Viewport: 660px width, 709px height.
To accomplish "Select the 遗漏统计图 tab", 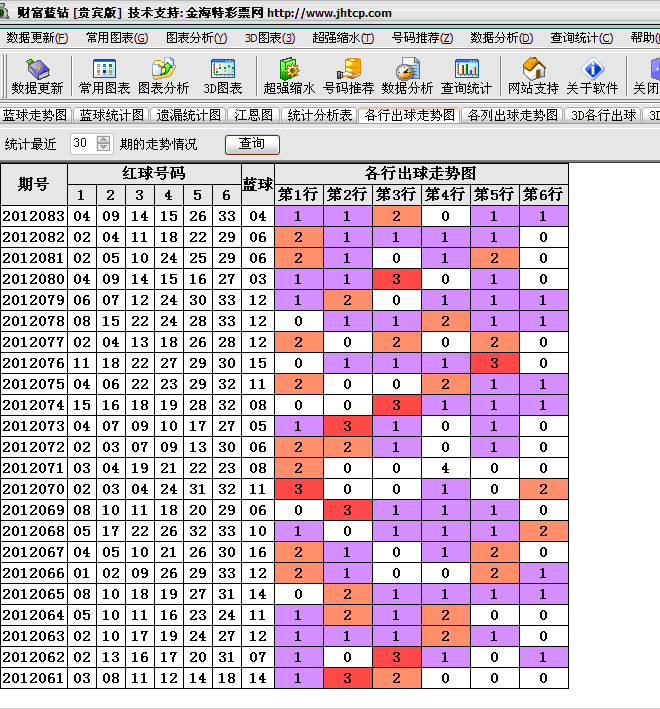I will (x=189, y=115).
